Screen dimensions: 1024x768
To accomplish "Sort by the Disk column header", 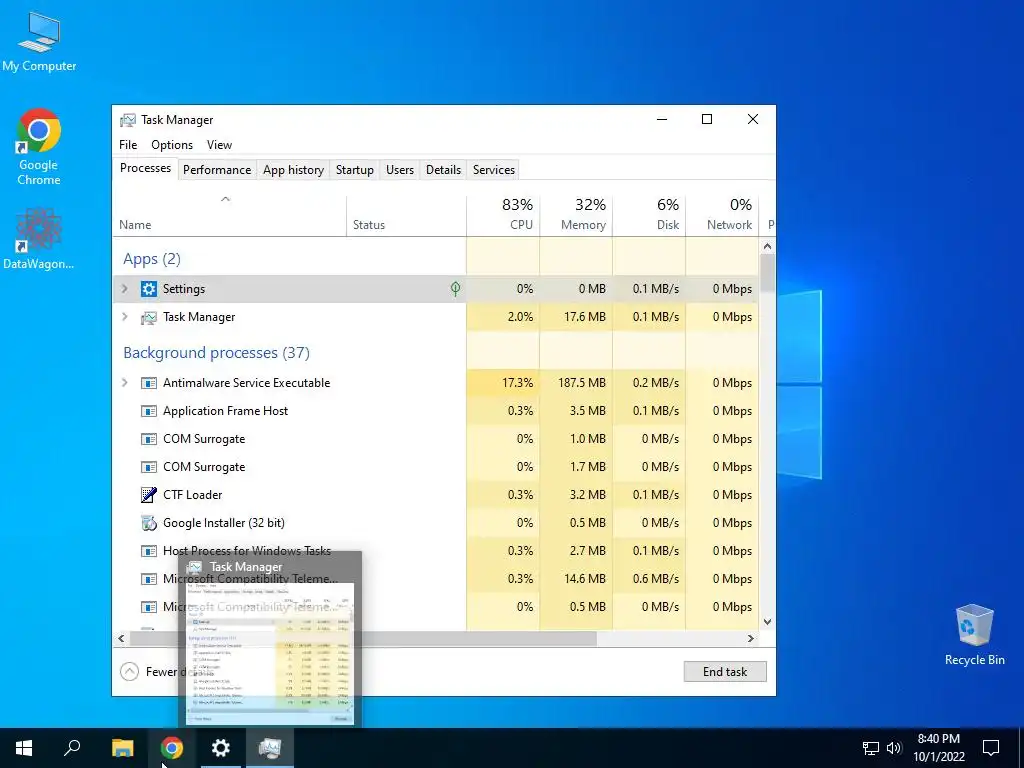I will [x=649, y=215].
